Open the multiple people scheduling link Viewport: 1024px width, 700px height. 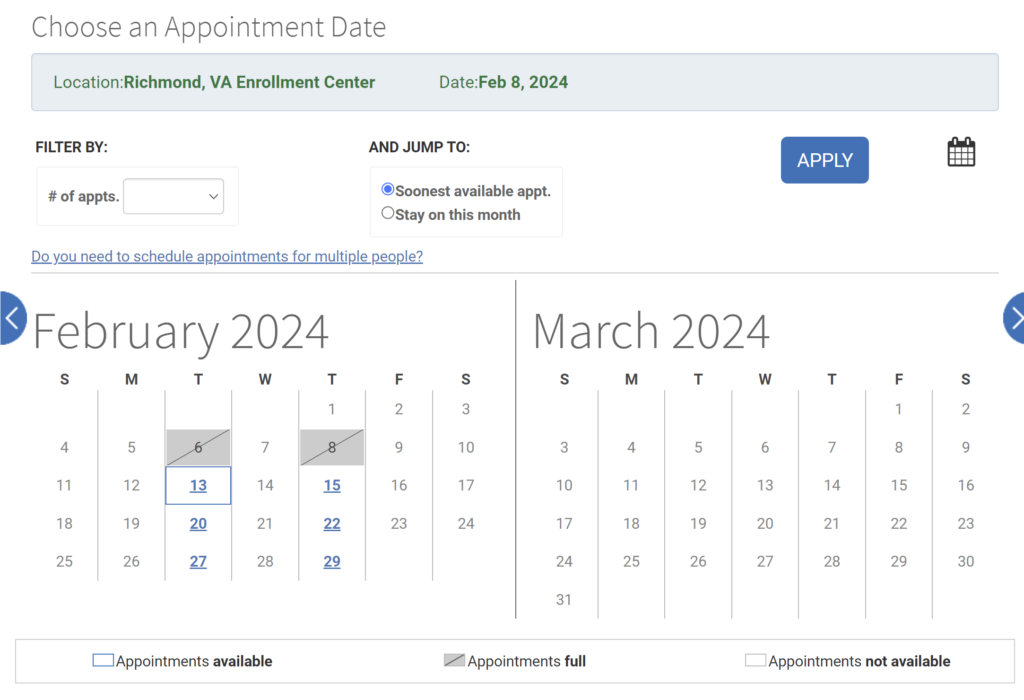(227, 257)
